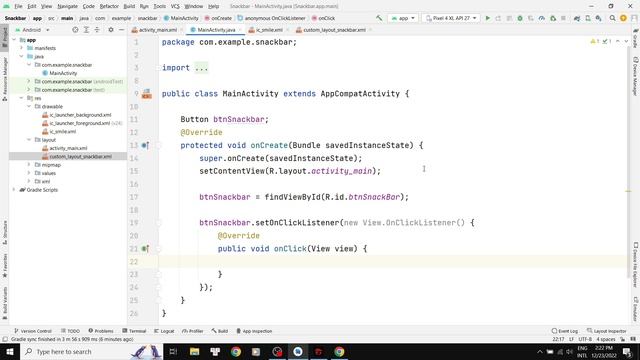Toggle the Emulator side tab
Screen dimensions: 640x360
[636, 309]
